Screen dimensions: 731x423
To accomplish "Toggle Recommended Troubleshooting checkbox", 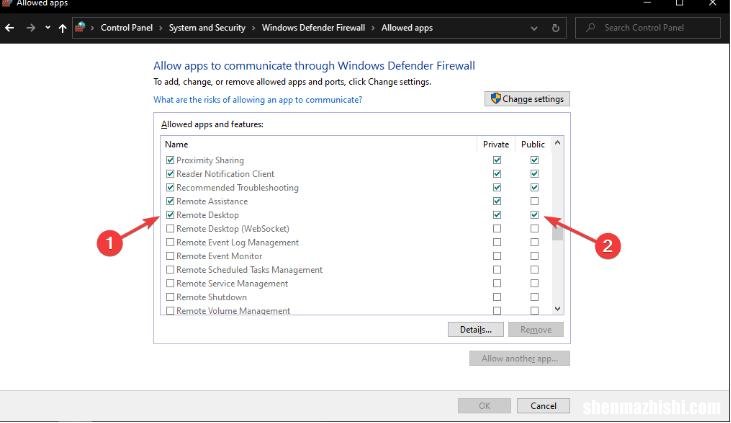I will 170,187.
